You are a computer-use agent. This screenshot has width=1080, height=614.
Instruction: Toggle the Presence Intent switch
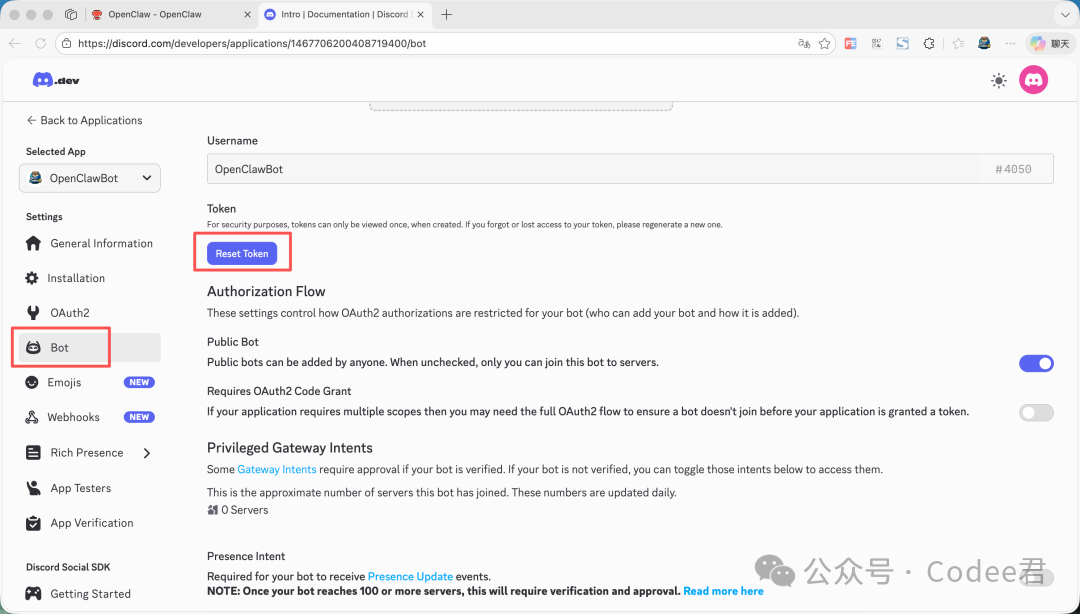tap(1037, 577)
